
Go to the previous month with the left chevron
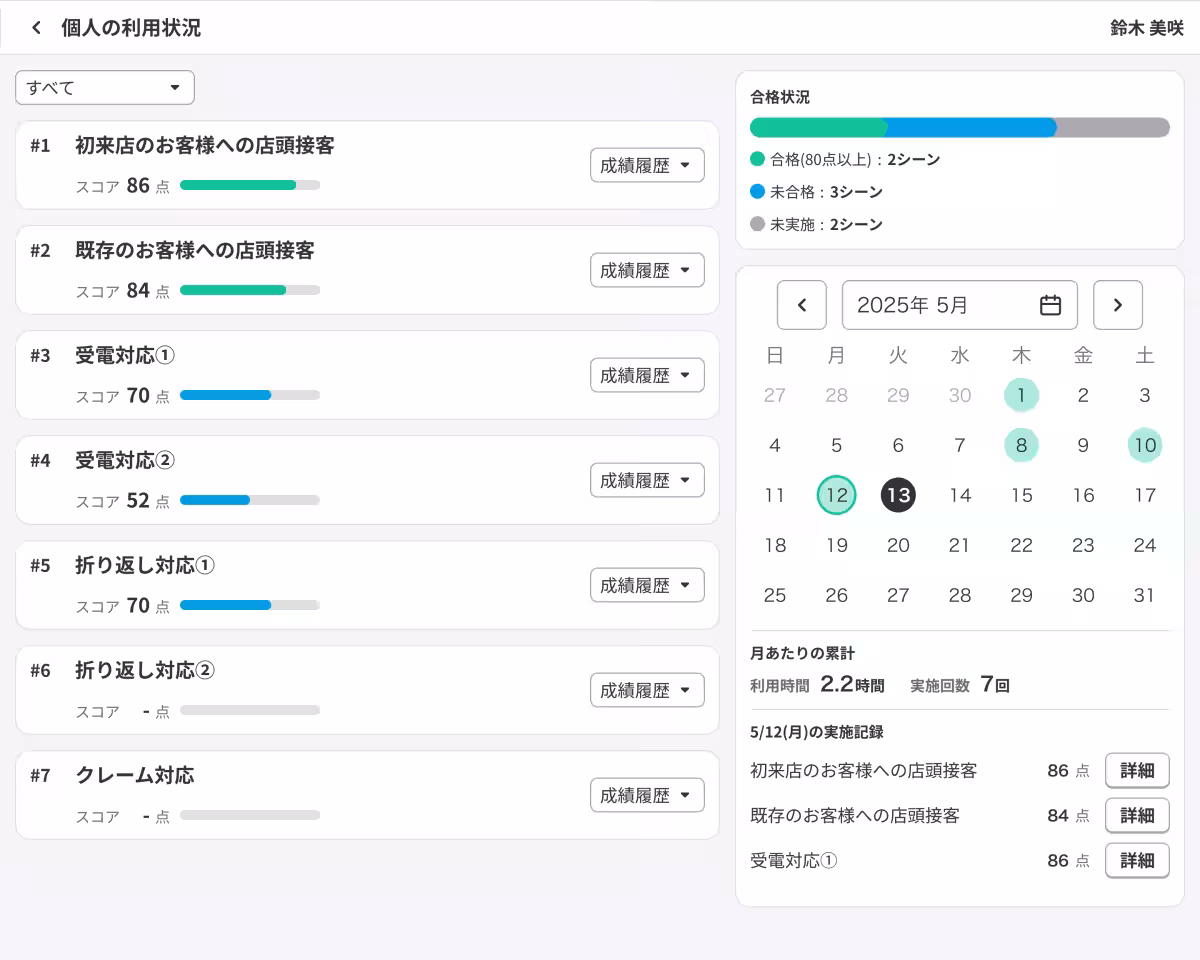802,305
